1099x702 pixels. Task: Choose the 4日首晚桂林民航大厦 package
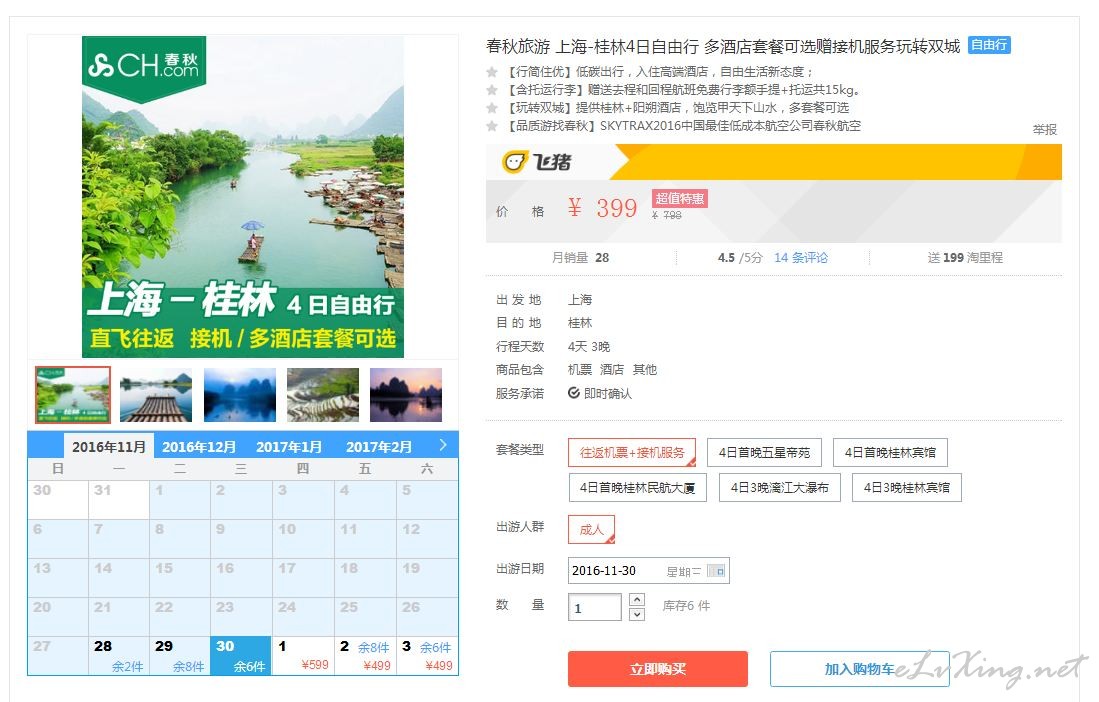click(637, 488)
